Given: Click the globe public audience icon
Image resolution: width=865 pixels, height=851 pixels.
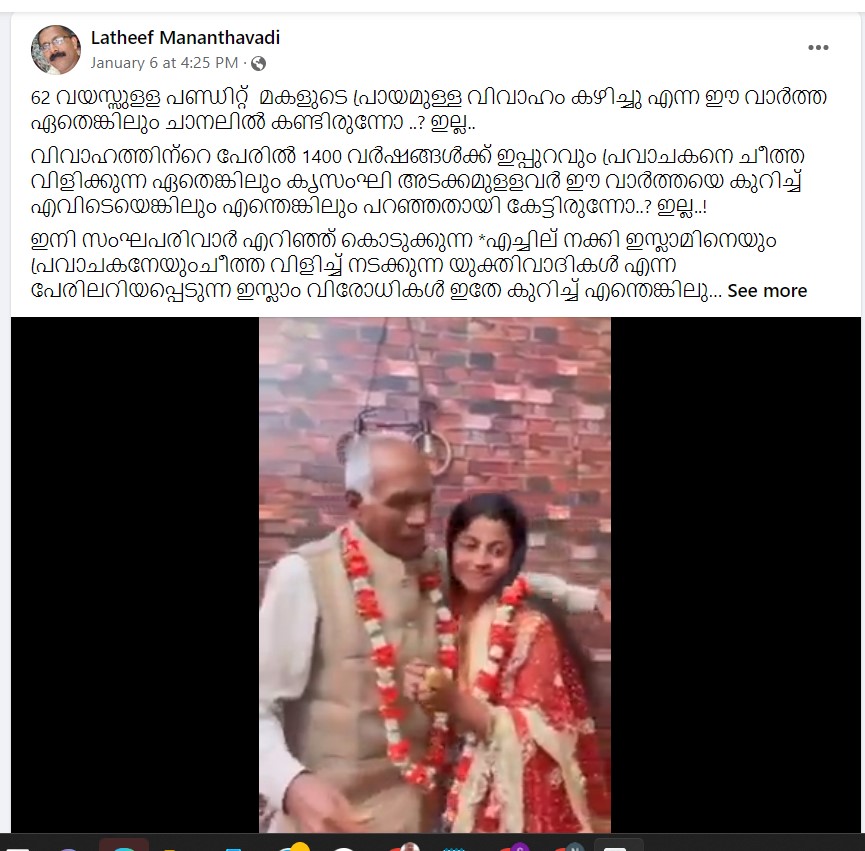Looking at the screenshot, I should pyautogui.click(x=258, y=63).
